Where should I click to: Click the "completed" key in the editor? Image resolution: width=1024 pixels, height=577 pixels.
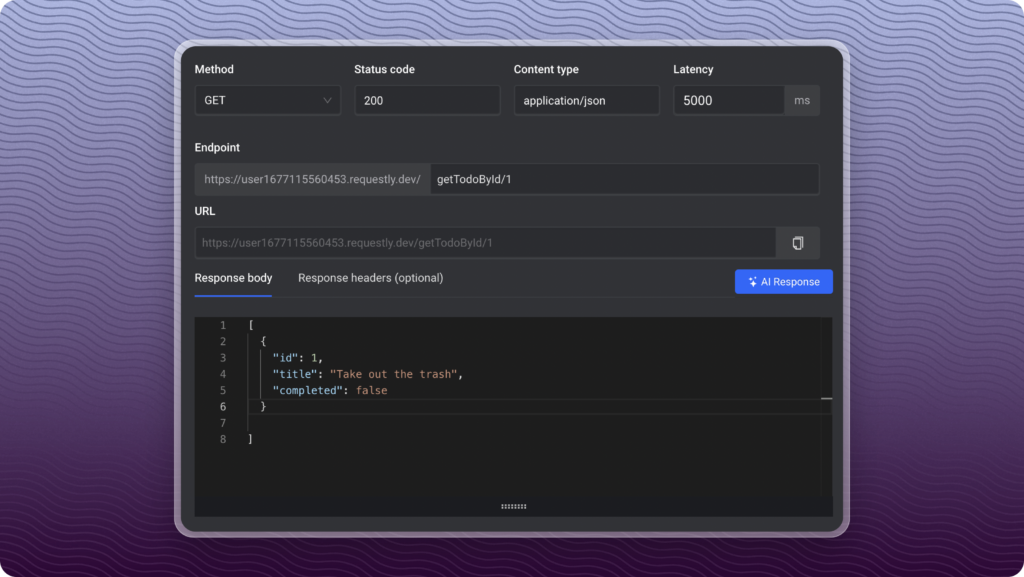[x=308, y=390]
